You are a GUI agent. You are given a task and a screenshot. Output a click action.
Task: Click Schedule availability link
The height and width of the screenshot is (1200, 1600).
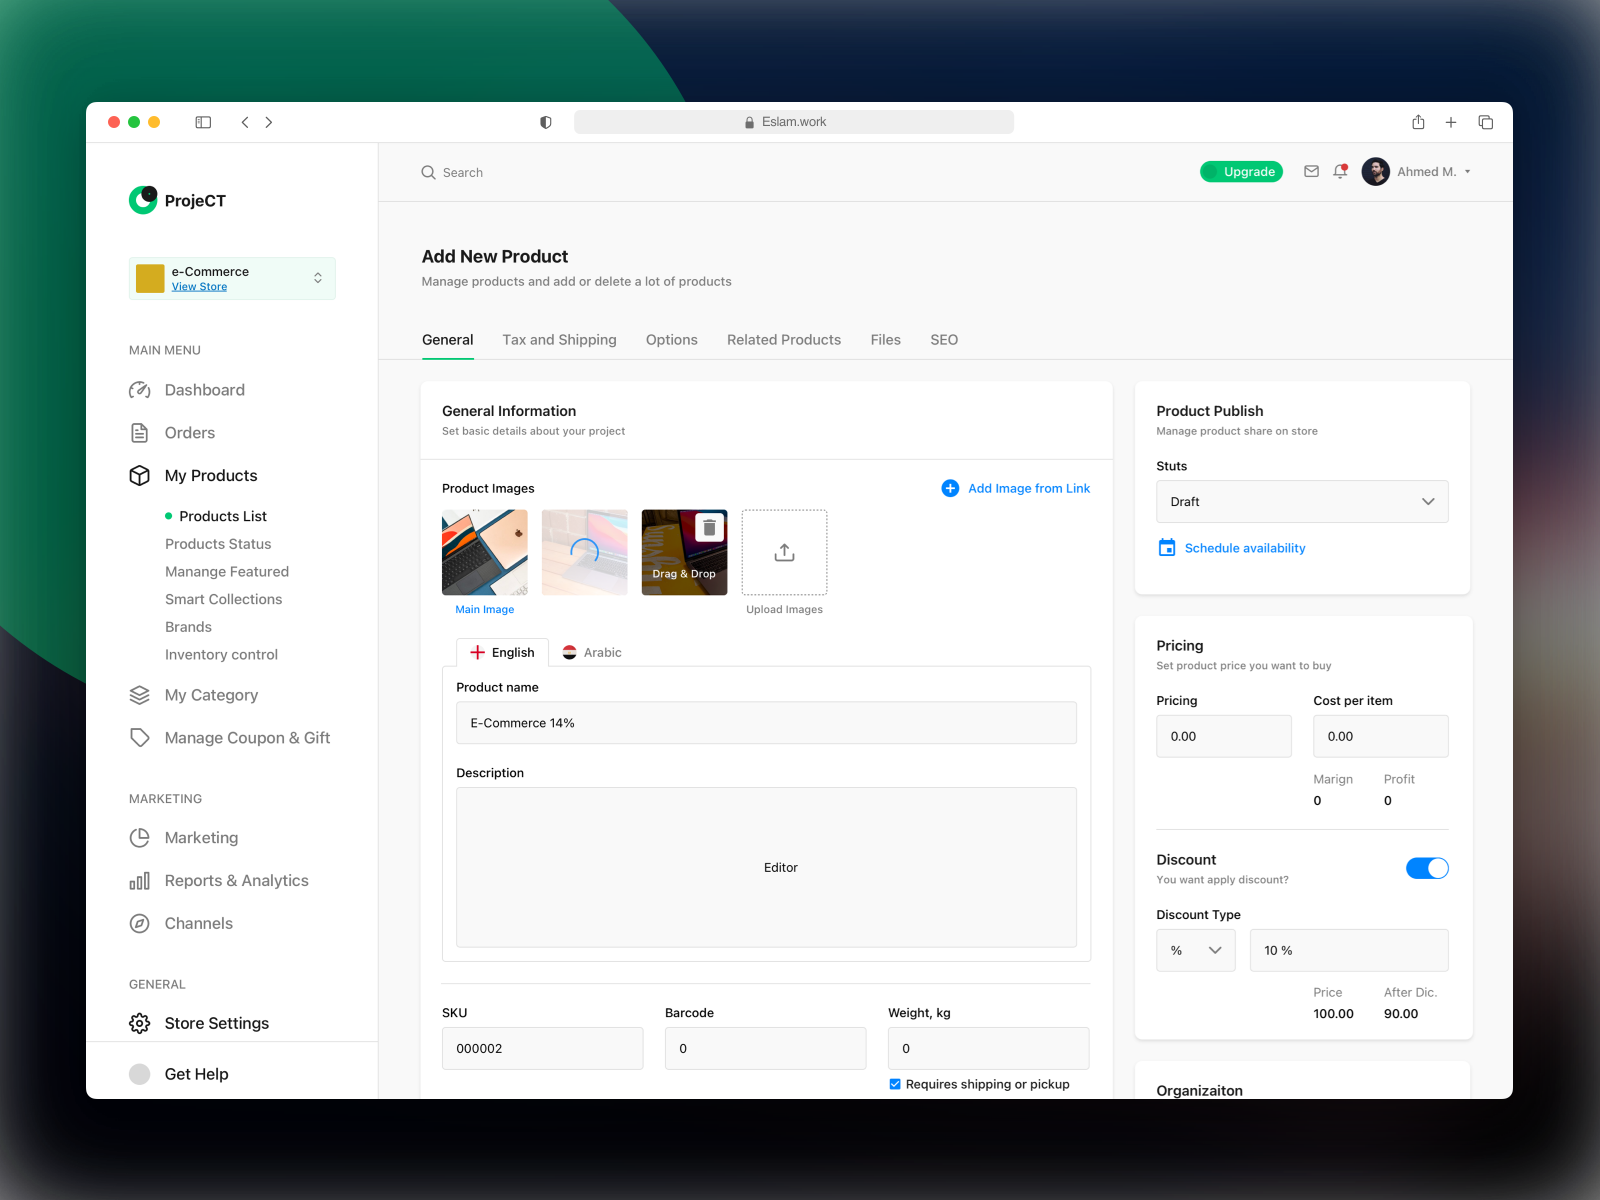click(1245, 548)
